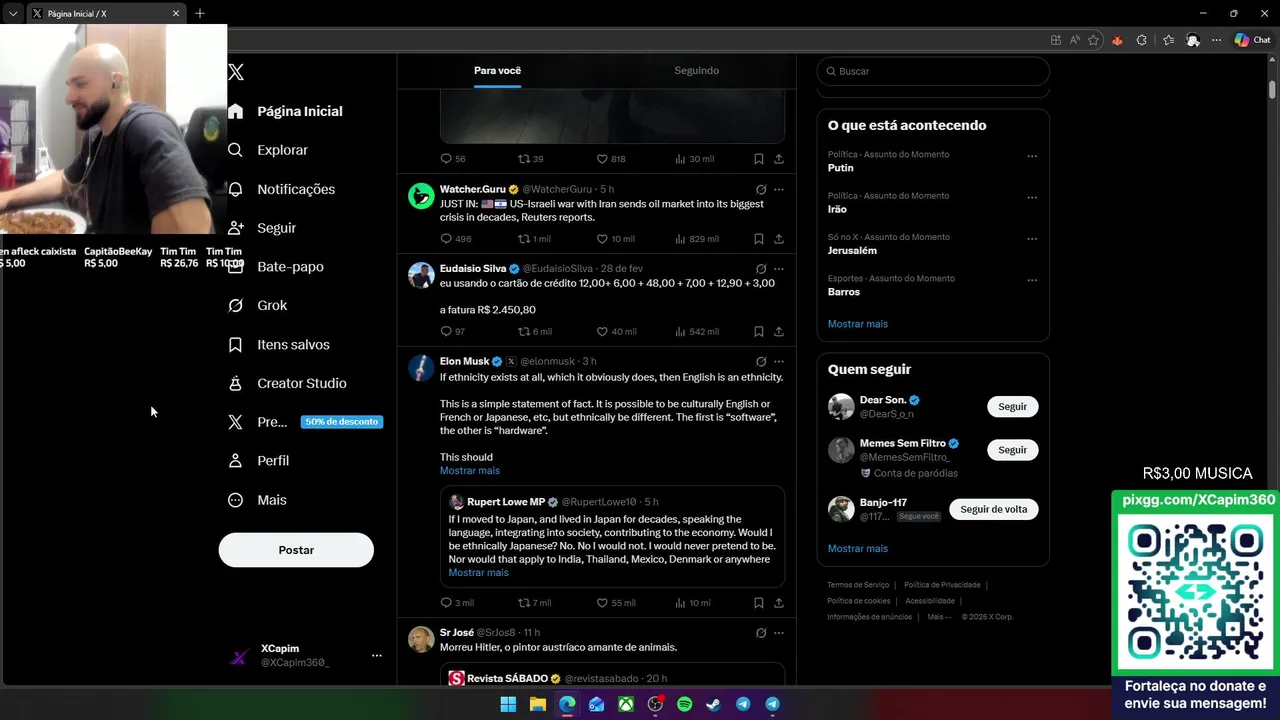Open Mais circle icon in sidebar
1280x720 pixels.
[235, 500]
